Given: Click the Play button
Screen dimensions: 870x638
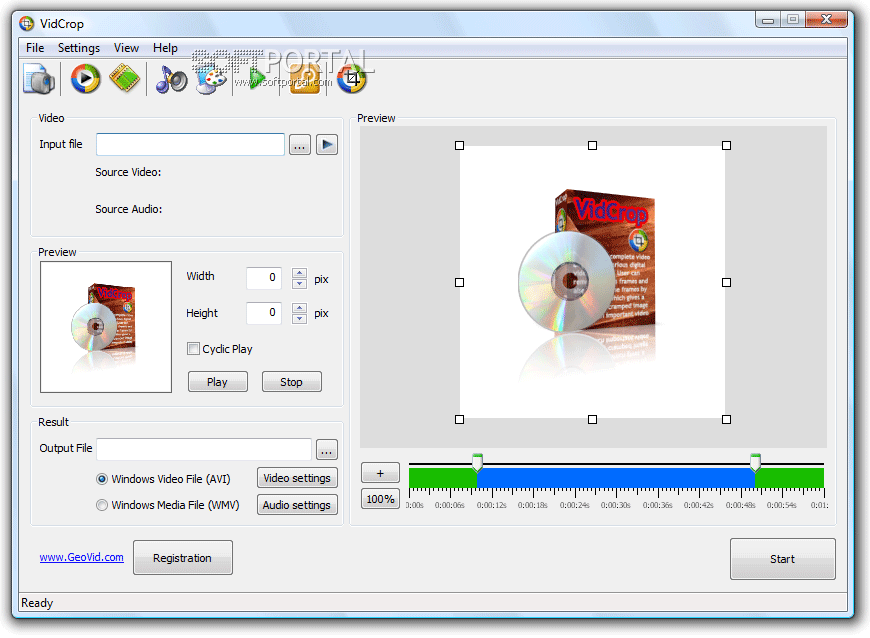Looking at the screenshot, I should [218, 382].
